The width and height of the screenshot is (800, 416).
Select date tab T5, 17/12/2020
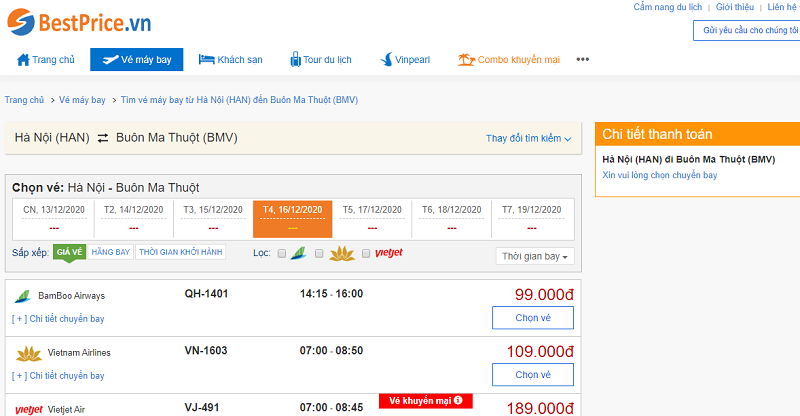click(372, 218)
